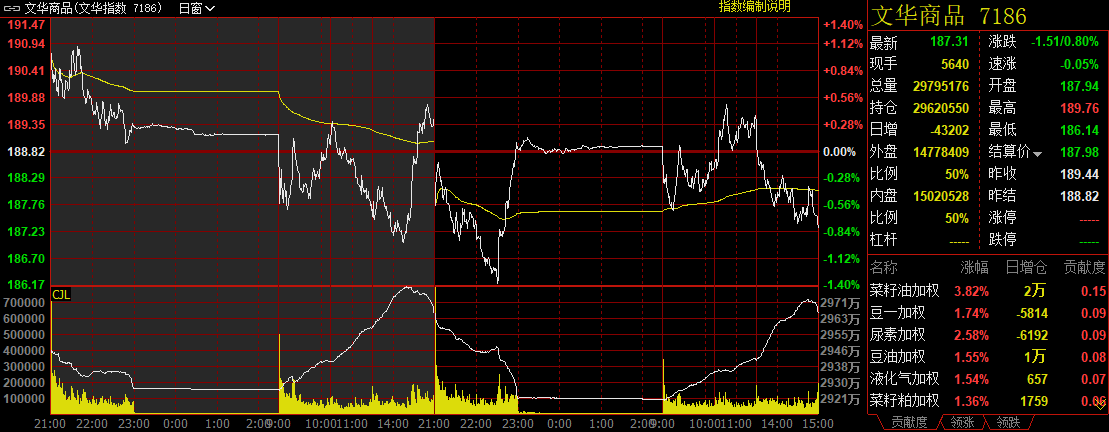Select the 液化气加权 row
Screen dimensions: 1109x432
(988, 379)
